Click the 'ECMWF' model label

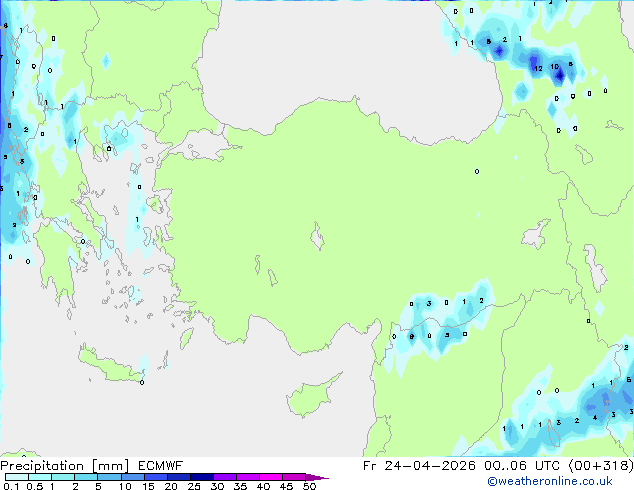pyautogui.click(x=161, y=466)
